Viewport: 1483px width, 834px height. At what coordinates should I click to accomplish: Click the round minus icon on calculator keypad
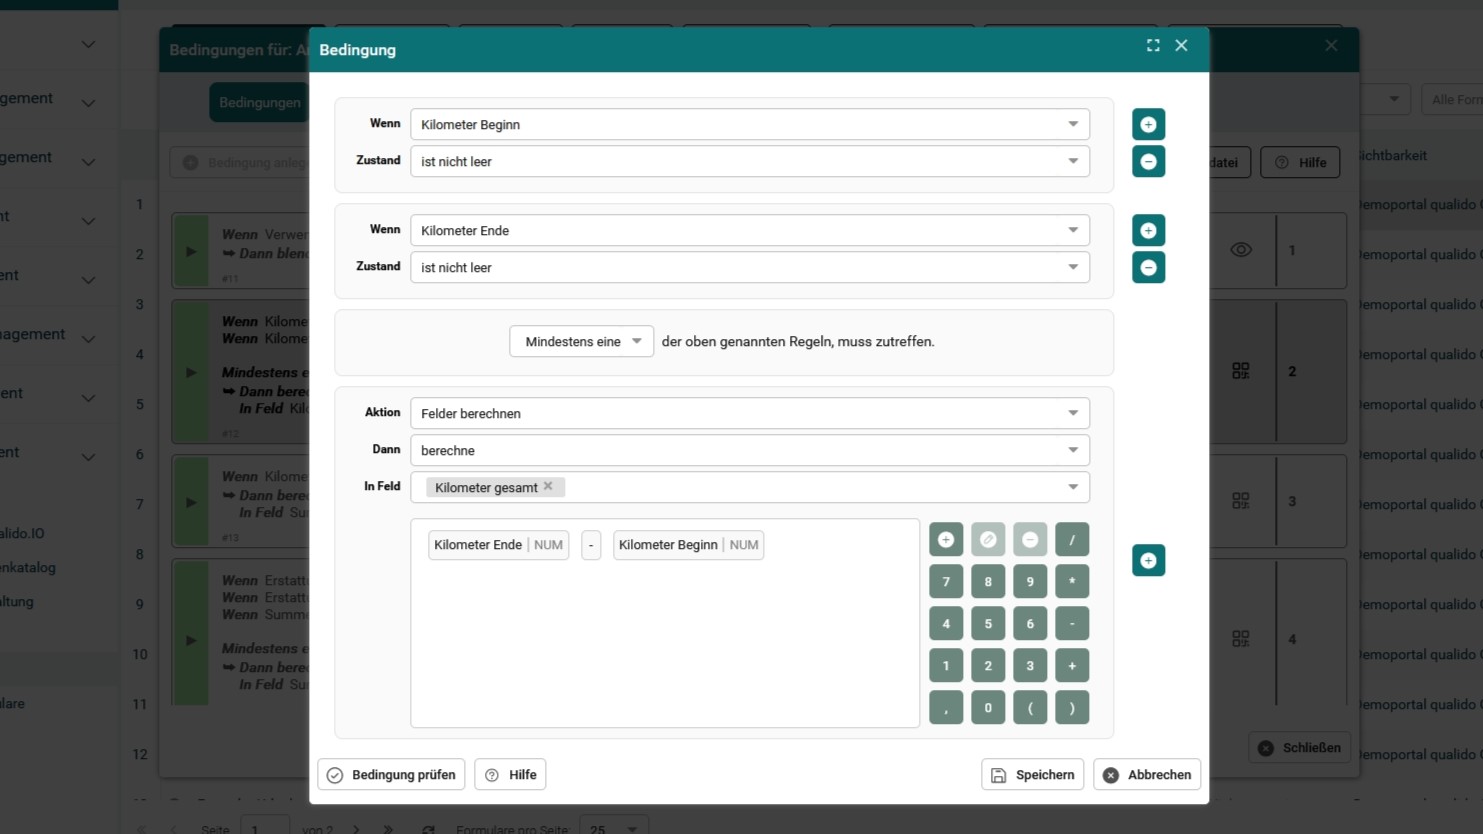pyautogui.click(x=1030, y=539)
